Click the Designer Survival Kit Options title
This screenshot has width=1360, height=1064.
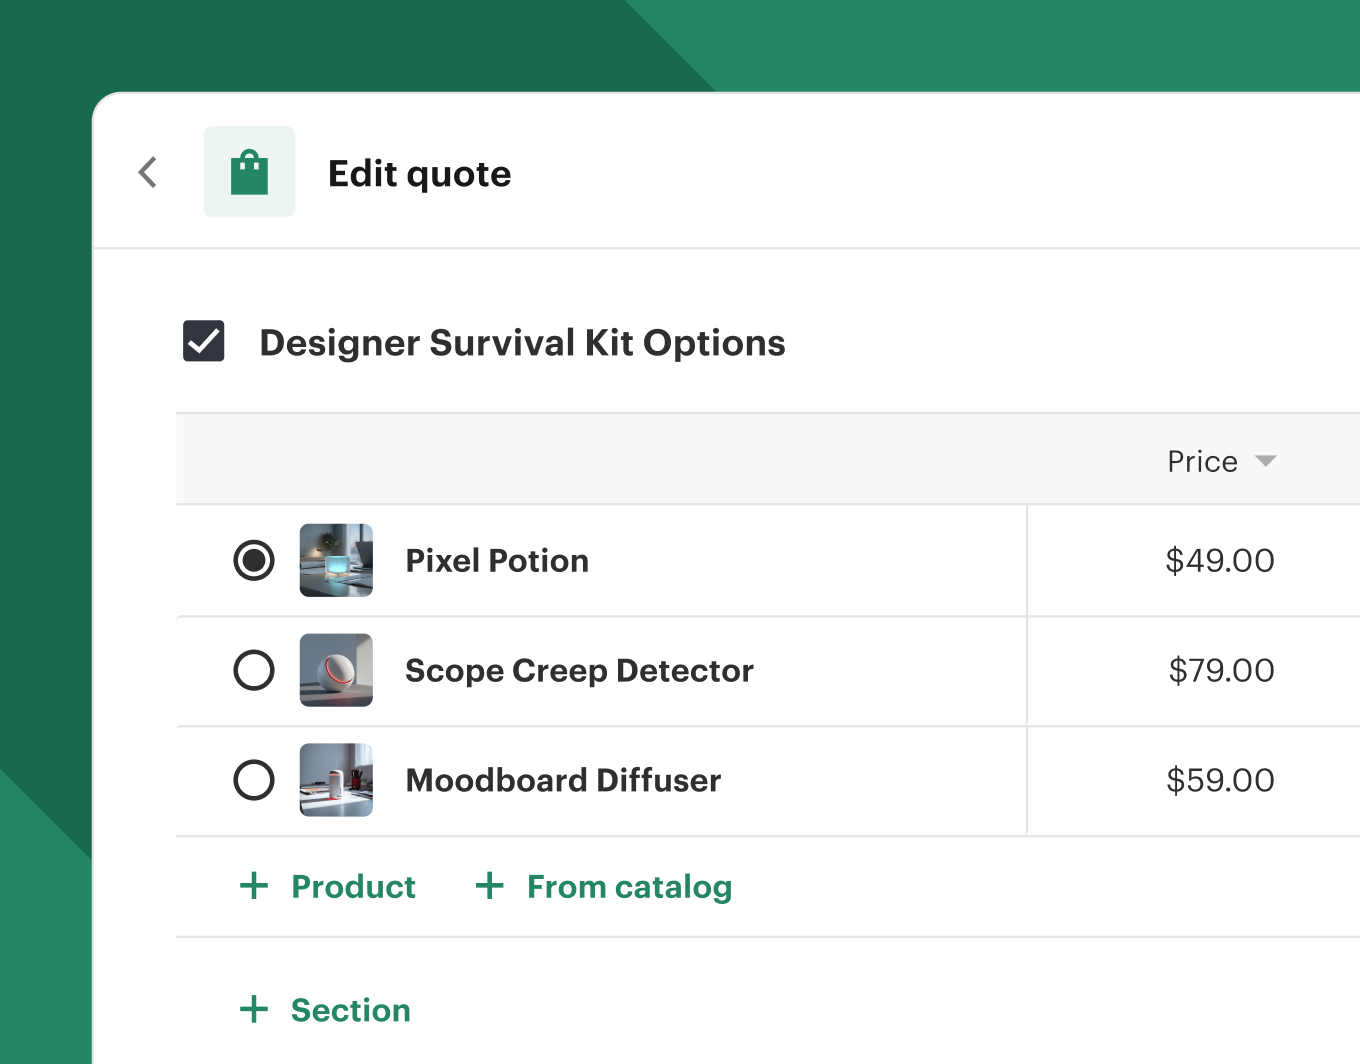522,343
